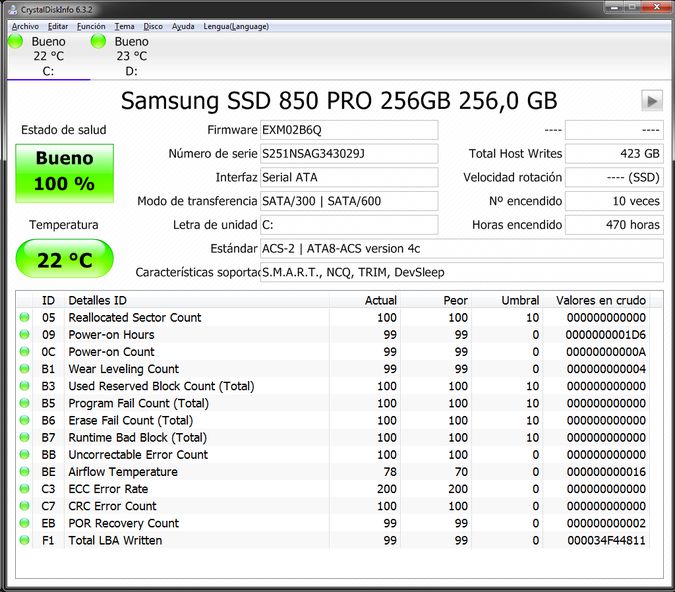Click CrystalDiskInfo title bar app icon

point(13,9)
